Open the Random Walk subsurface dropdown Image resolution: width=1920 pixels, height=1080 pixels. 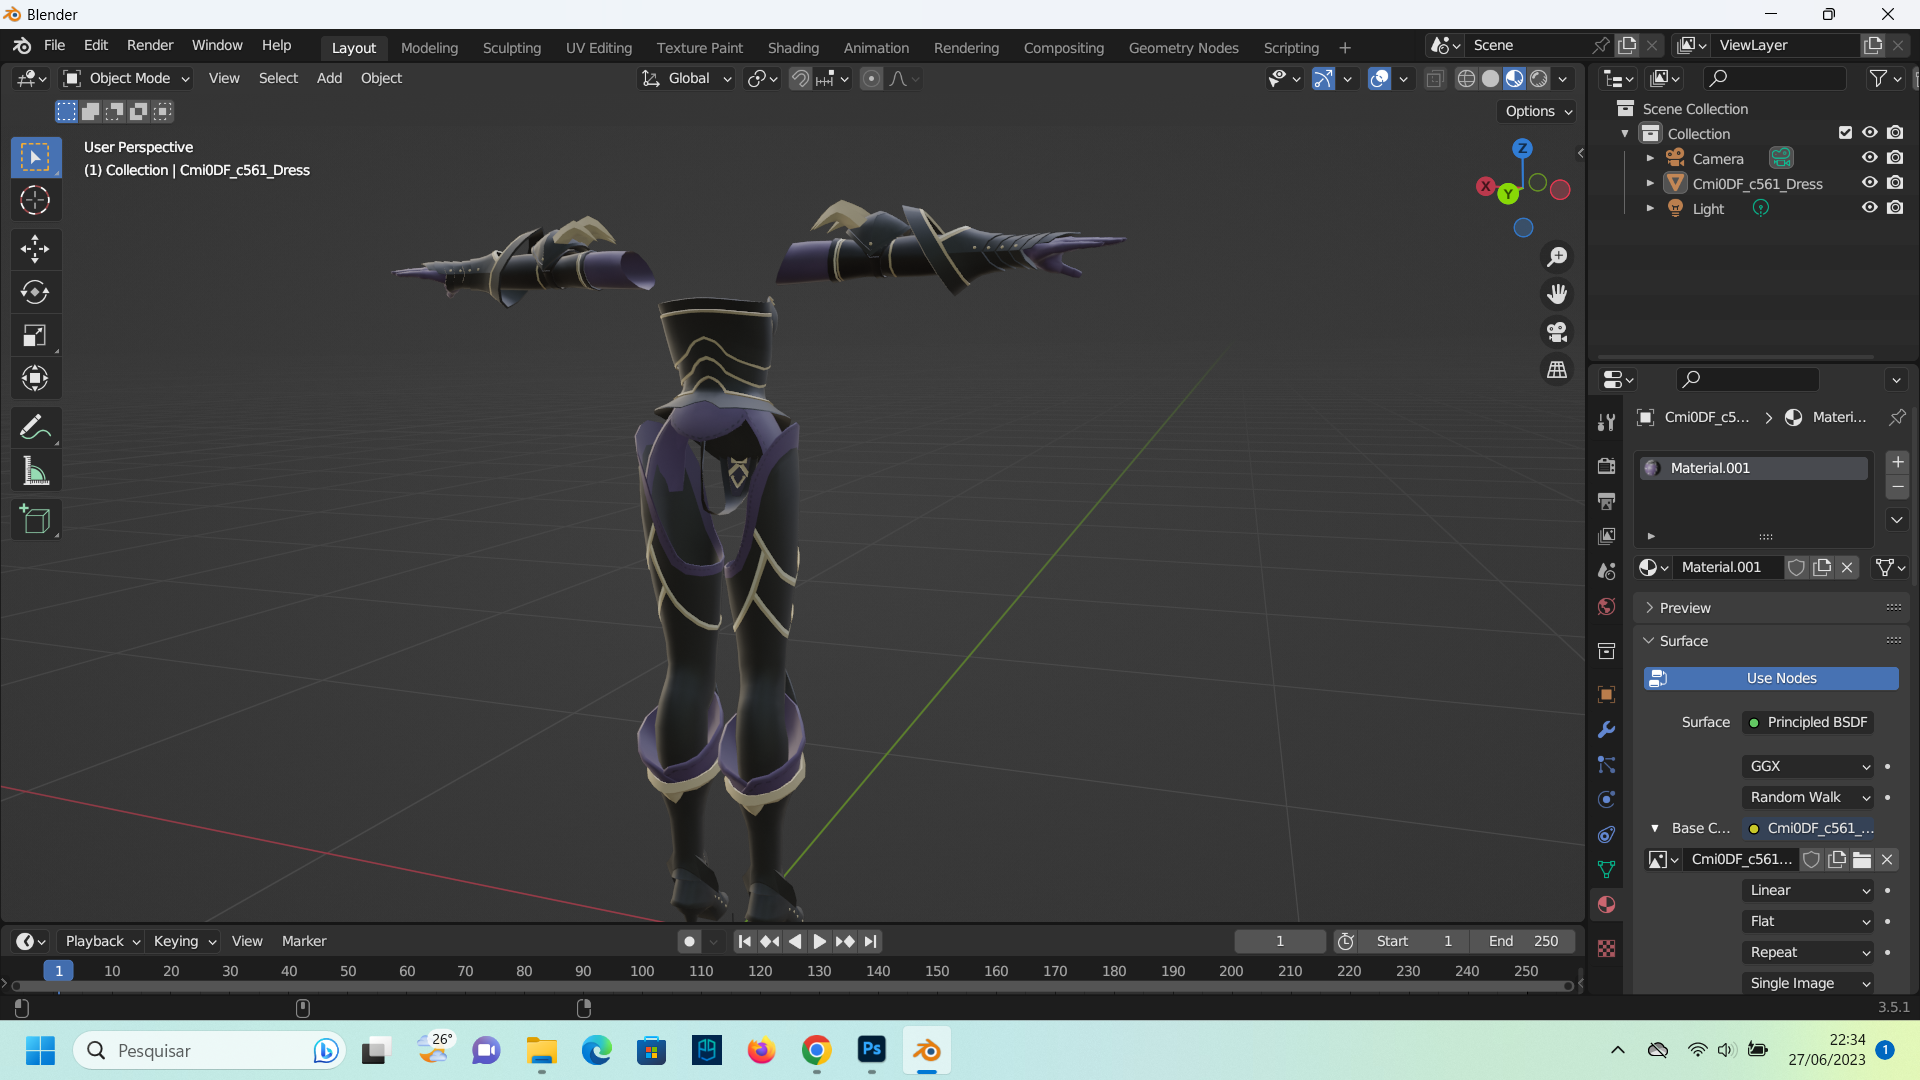[1808, 797]
